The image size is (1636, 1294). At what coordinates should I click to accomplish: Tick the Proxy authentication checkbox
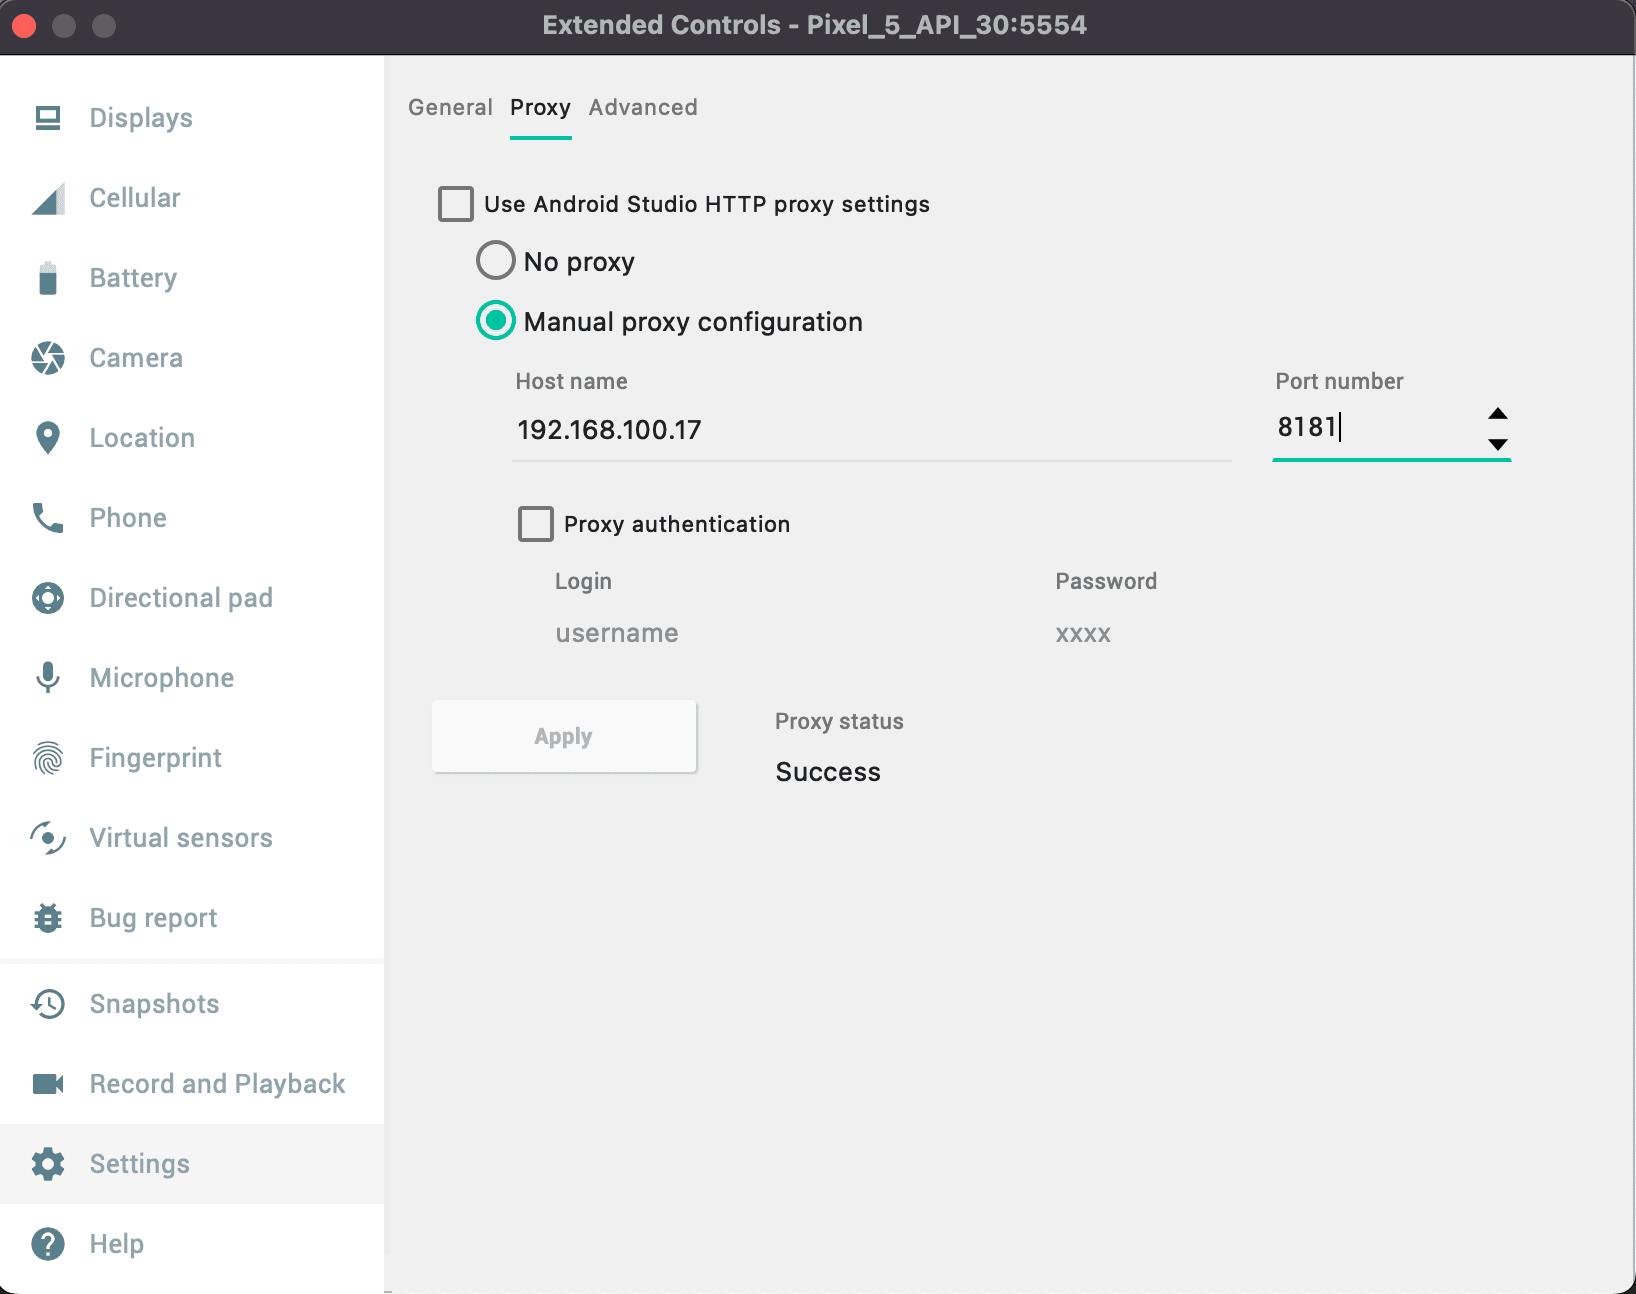[x=536, y=524]
